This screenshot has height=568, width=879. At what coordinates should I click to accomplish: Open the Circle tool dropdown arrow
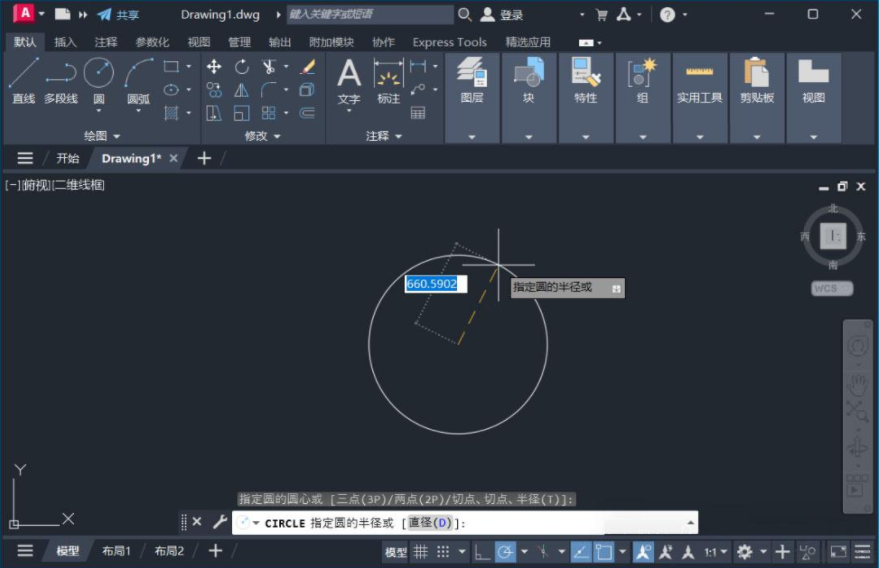click(99, 111)
